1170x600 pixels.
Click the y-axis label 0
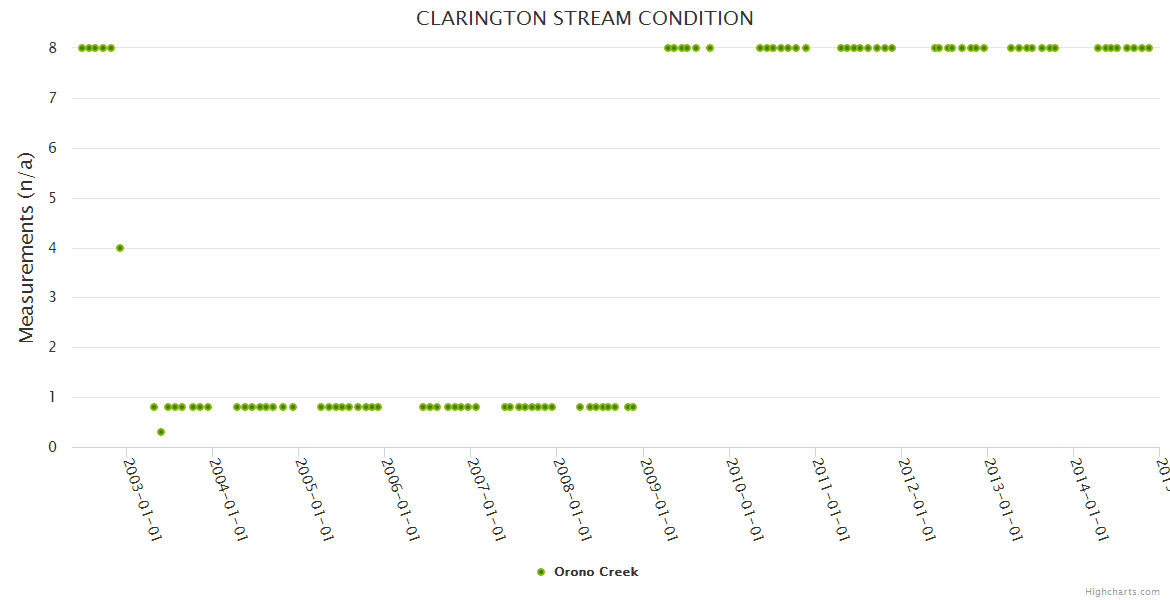[x=53, y=447]
